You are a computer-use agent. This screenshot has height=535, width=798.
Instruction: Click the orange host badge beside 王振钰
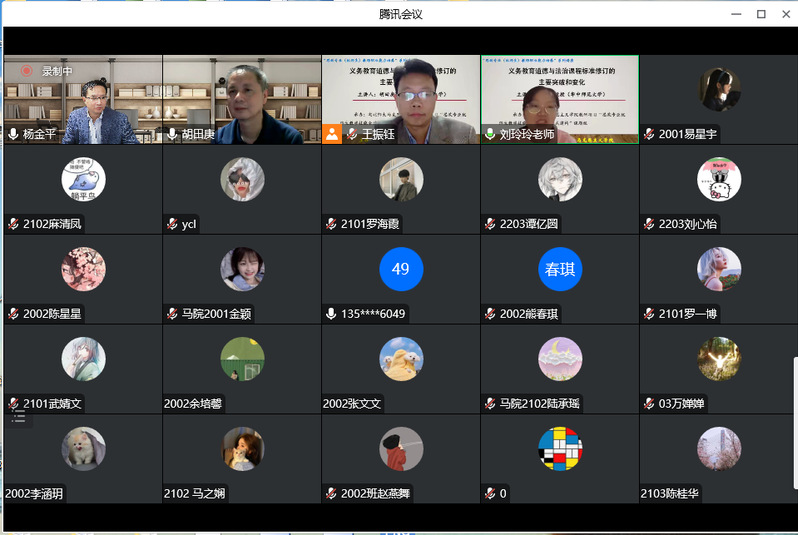pos(332,133)
